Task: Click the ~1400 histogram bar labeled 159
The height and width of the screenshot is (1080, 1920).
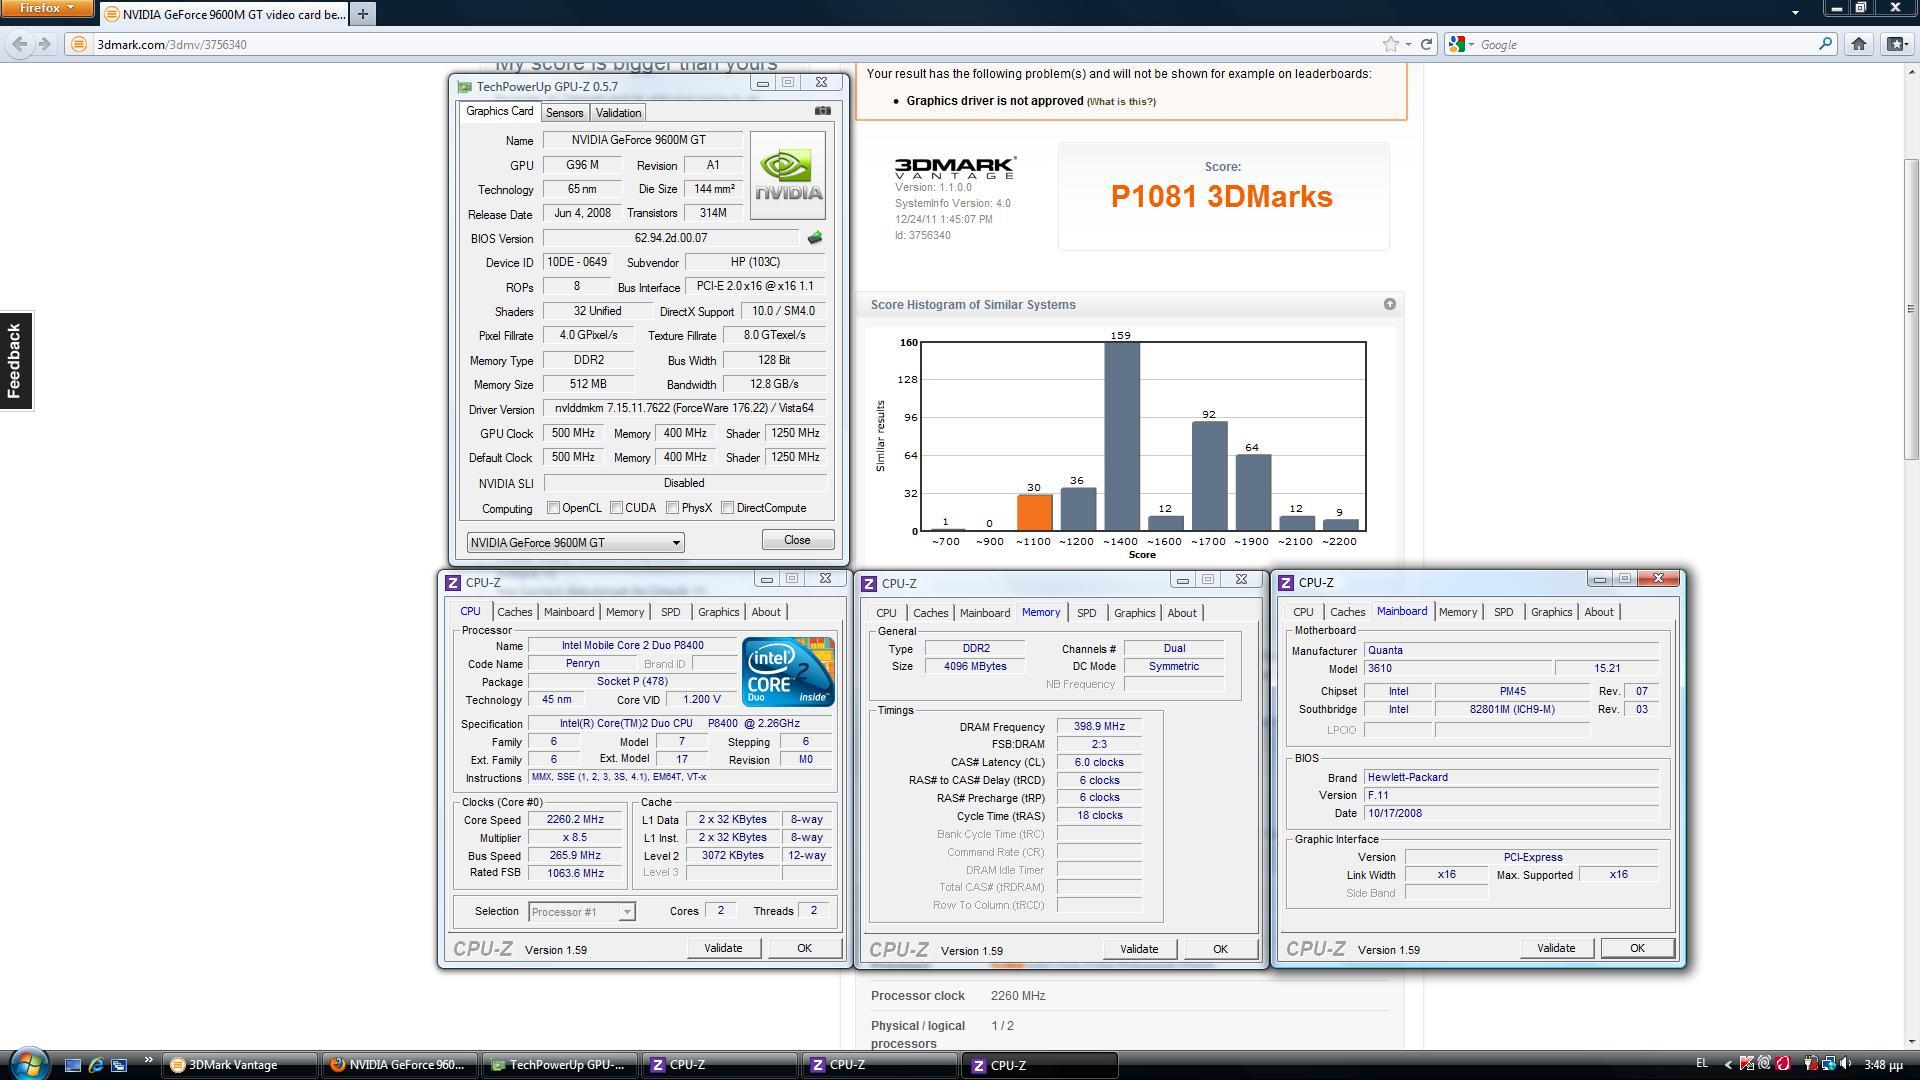Action: click(x=1121, y=436)
